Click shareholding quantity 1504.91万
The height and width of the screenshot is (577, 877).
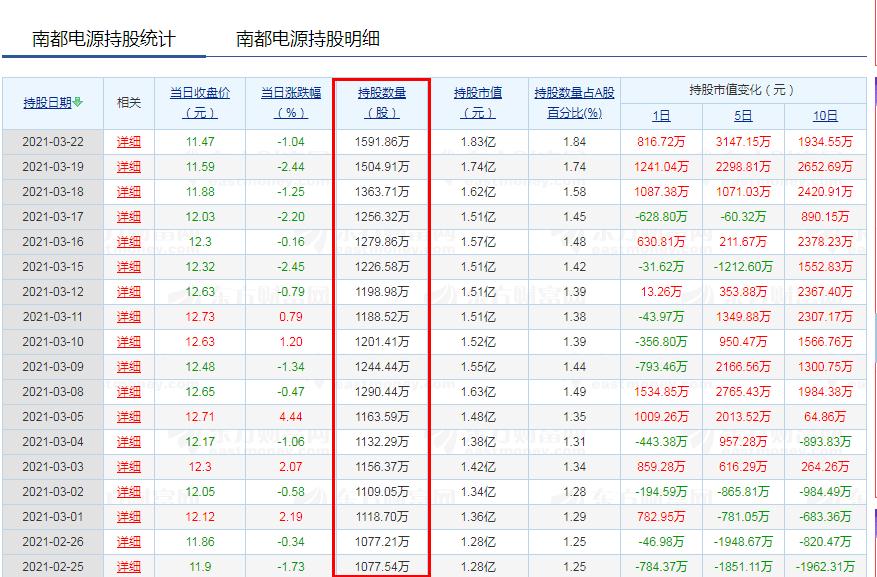coord(382,167)
